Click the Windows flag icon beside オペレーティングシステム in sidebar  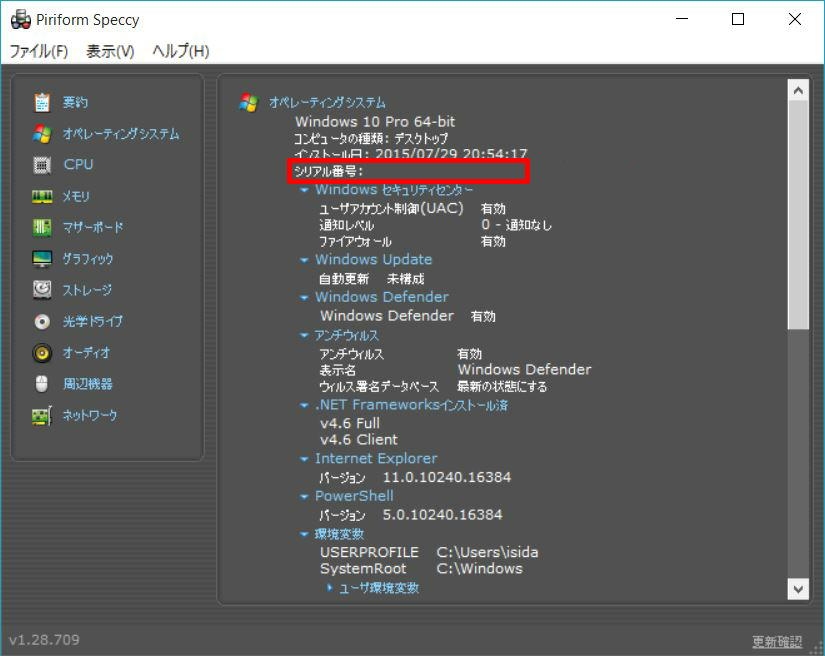click(x=42, y=134)
